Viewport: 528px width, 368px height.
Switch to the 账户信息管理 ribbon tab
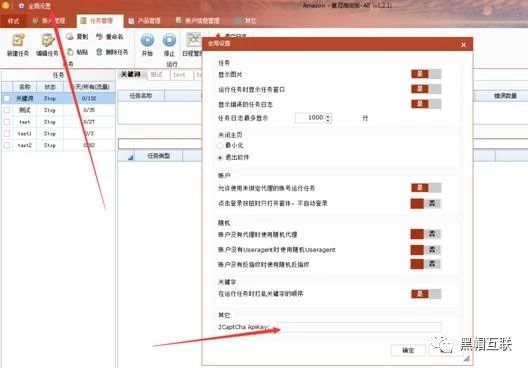[x=198, y=21]
